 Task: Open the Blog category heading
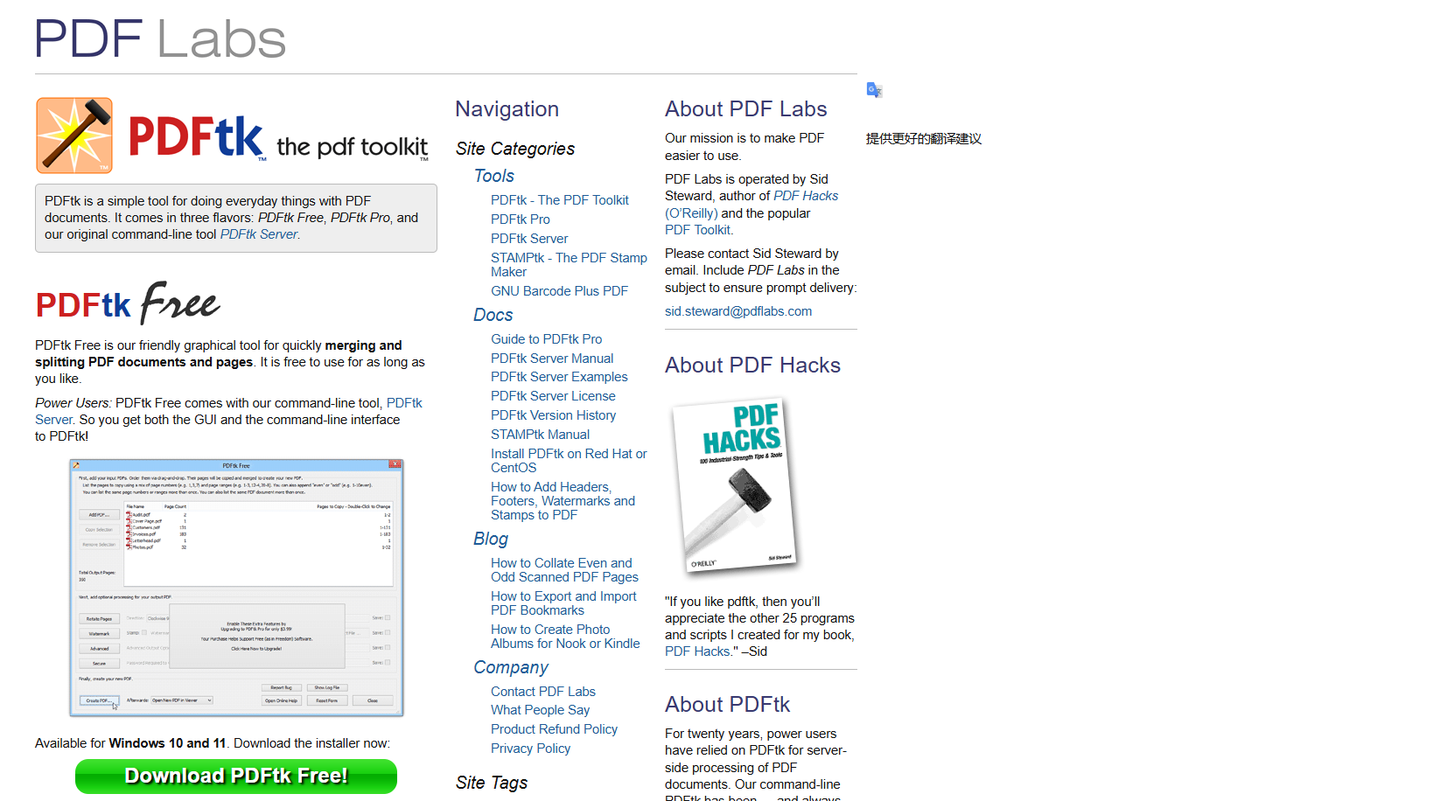[491, 539]
